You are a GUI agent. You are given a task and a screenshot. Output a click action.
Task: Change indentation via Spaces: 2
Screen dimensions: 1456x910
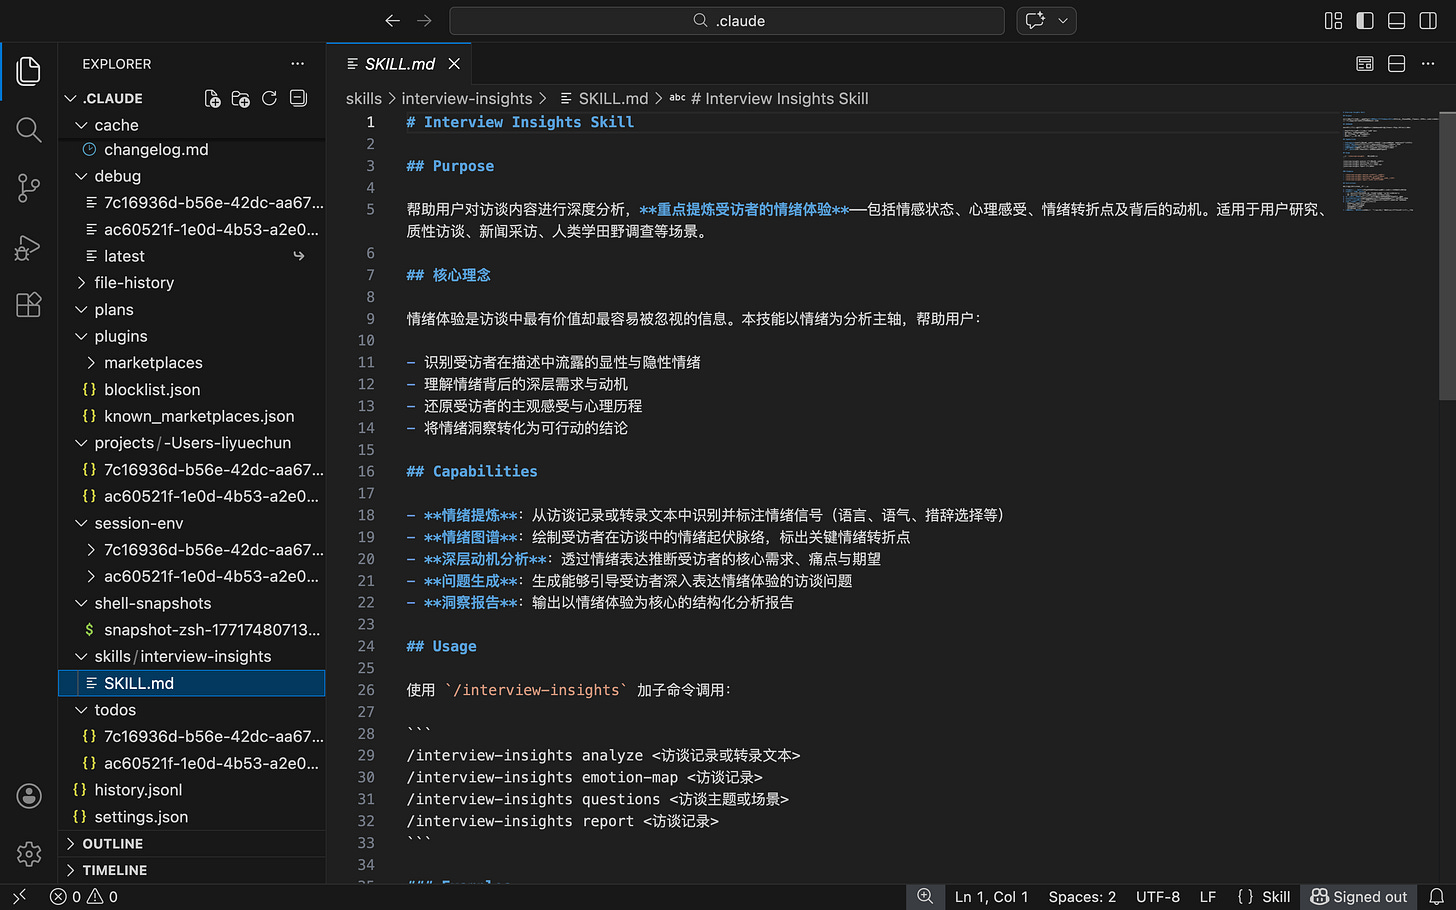[x=1082, y=897]
